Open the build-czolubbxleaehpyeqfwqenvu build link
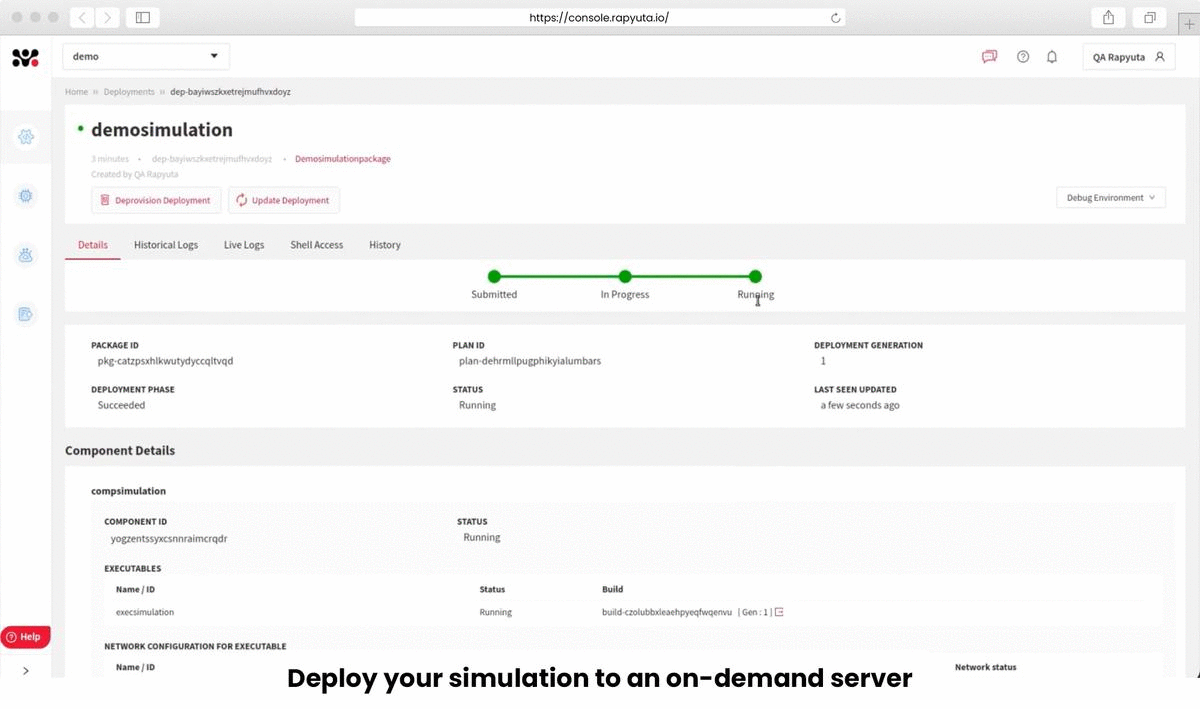 click(667, 612)
